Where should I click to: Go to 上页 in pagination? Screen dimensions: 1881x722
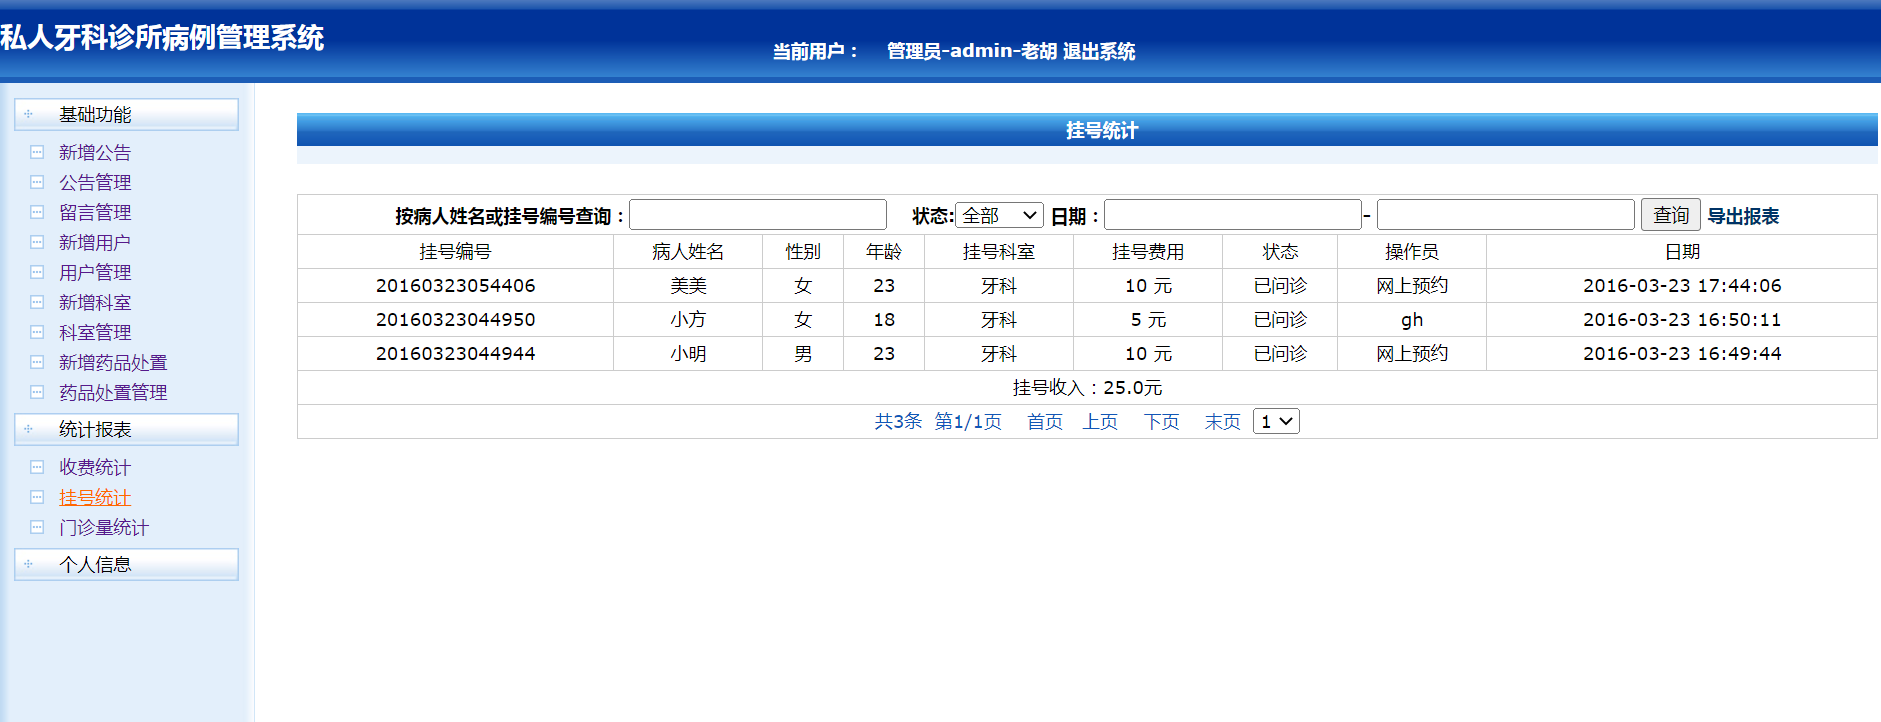pos(1100,422)
